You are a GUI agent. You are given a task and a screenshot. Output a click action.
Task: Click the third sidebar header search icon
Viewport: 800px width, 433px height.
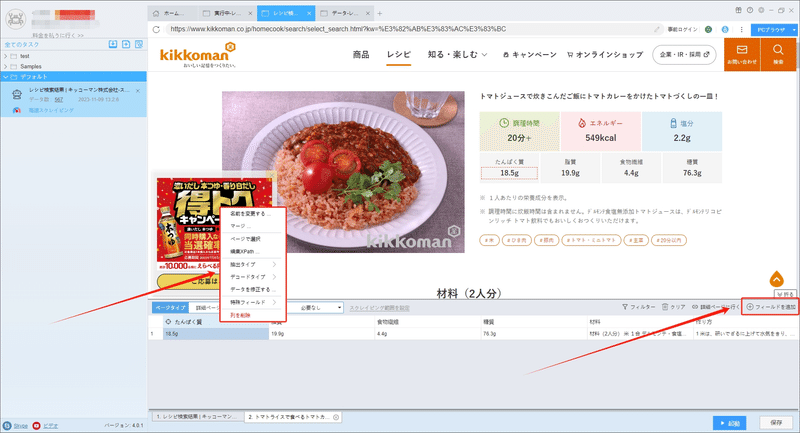pos(139,44)
